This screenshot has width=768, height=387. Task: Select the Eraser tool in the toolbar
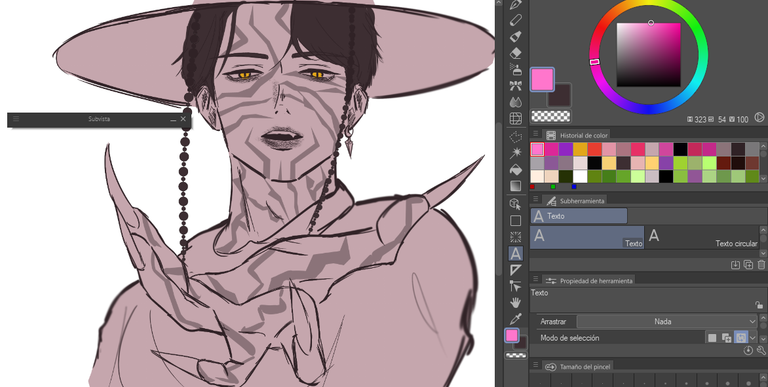tap(515, 53)
